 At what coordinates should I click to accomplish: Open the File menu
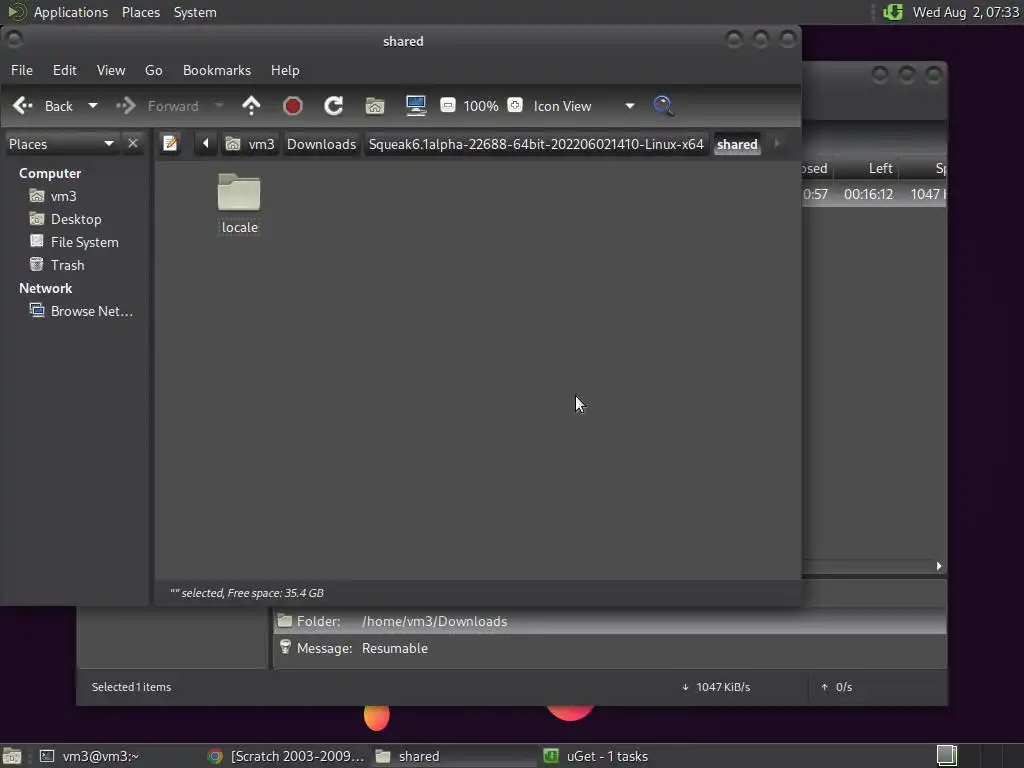pos(22,70)
